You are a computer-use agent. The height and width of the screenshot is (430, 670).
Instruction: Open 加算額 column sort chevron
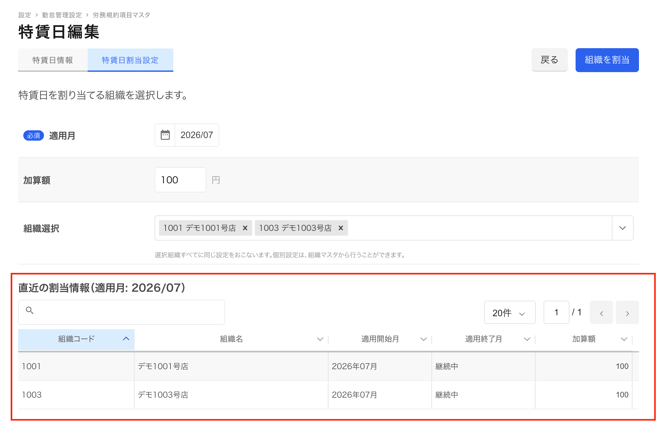tap(624, 339)
